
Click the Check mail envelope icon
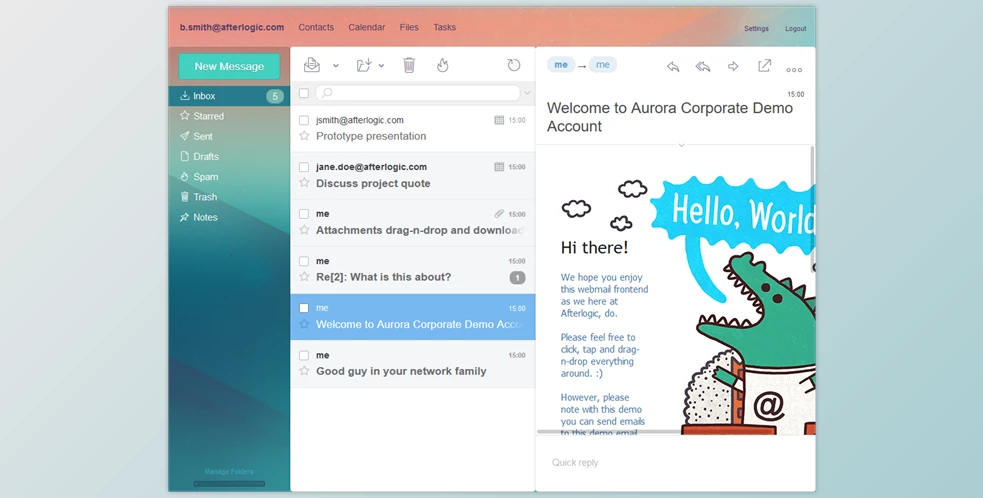[312, 65]
